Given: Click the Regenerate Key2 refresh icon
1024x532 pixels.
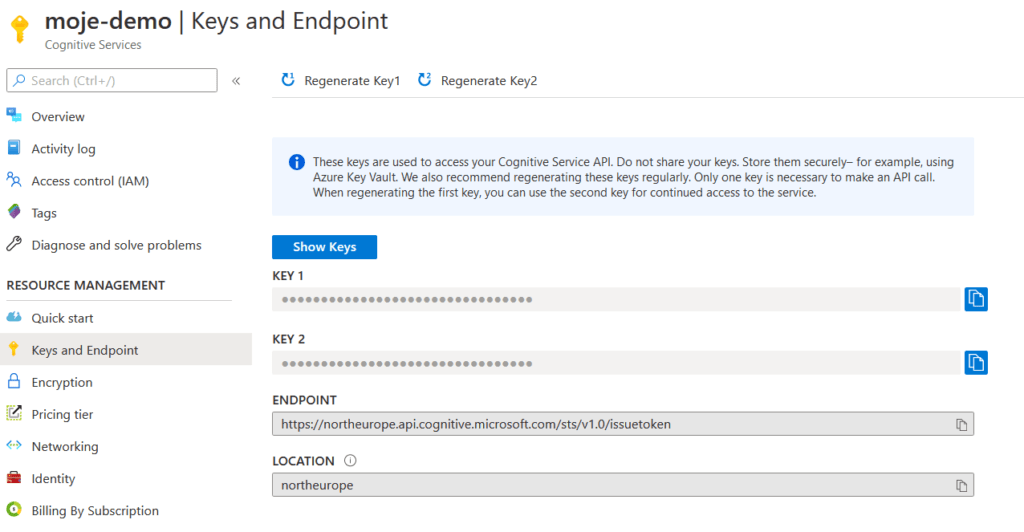Looking at the screenshot, I should 424,80.
